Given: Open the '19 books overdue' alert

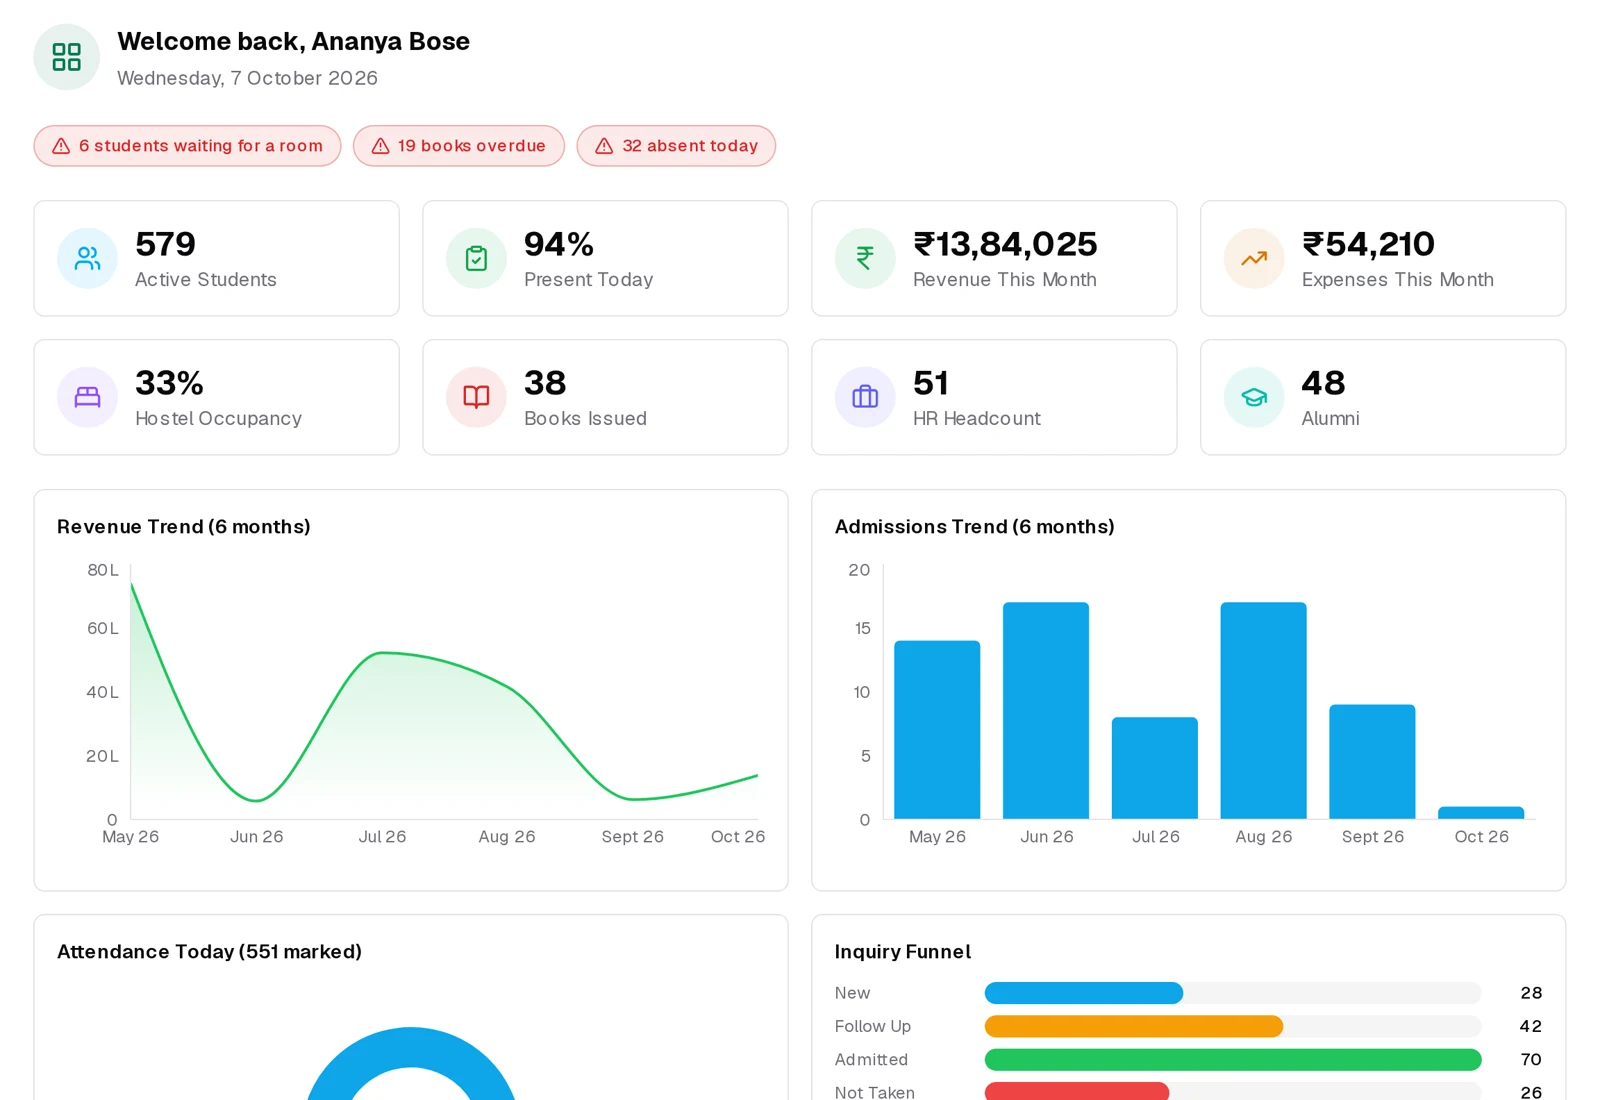Looking at the screenshot, I should pos(459,146).
